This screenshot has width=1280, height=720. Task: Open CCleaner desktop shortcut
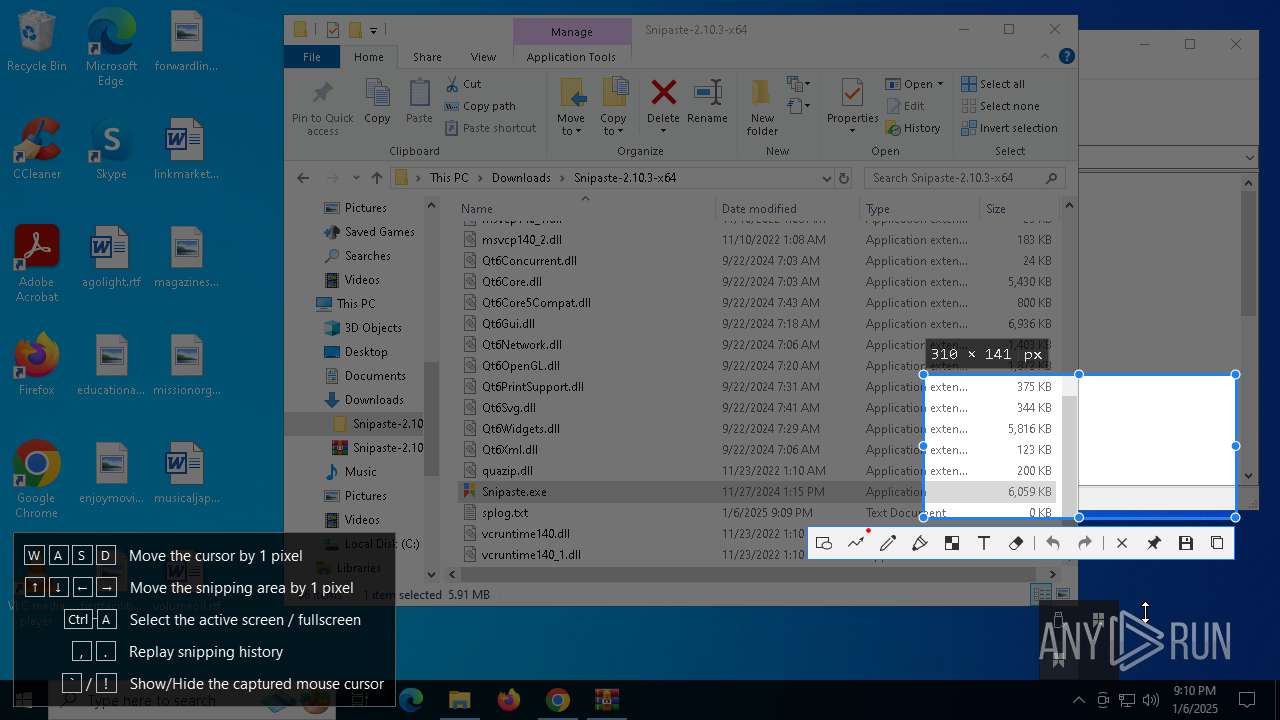pos(37,148)
